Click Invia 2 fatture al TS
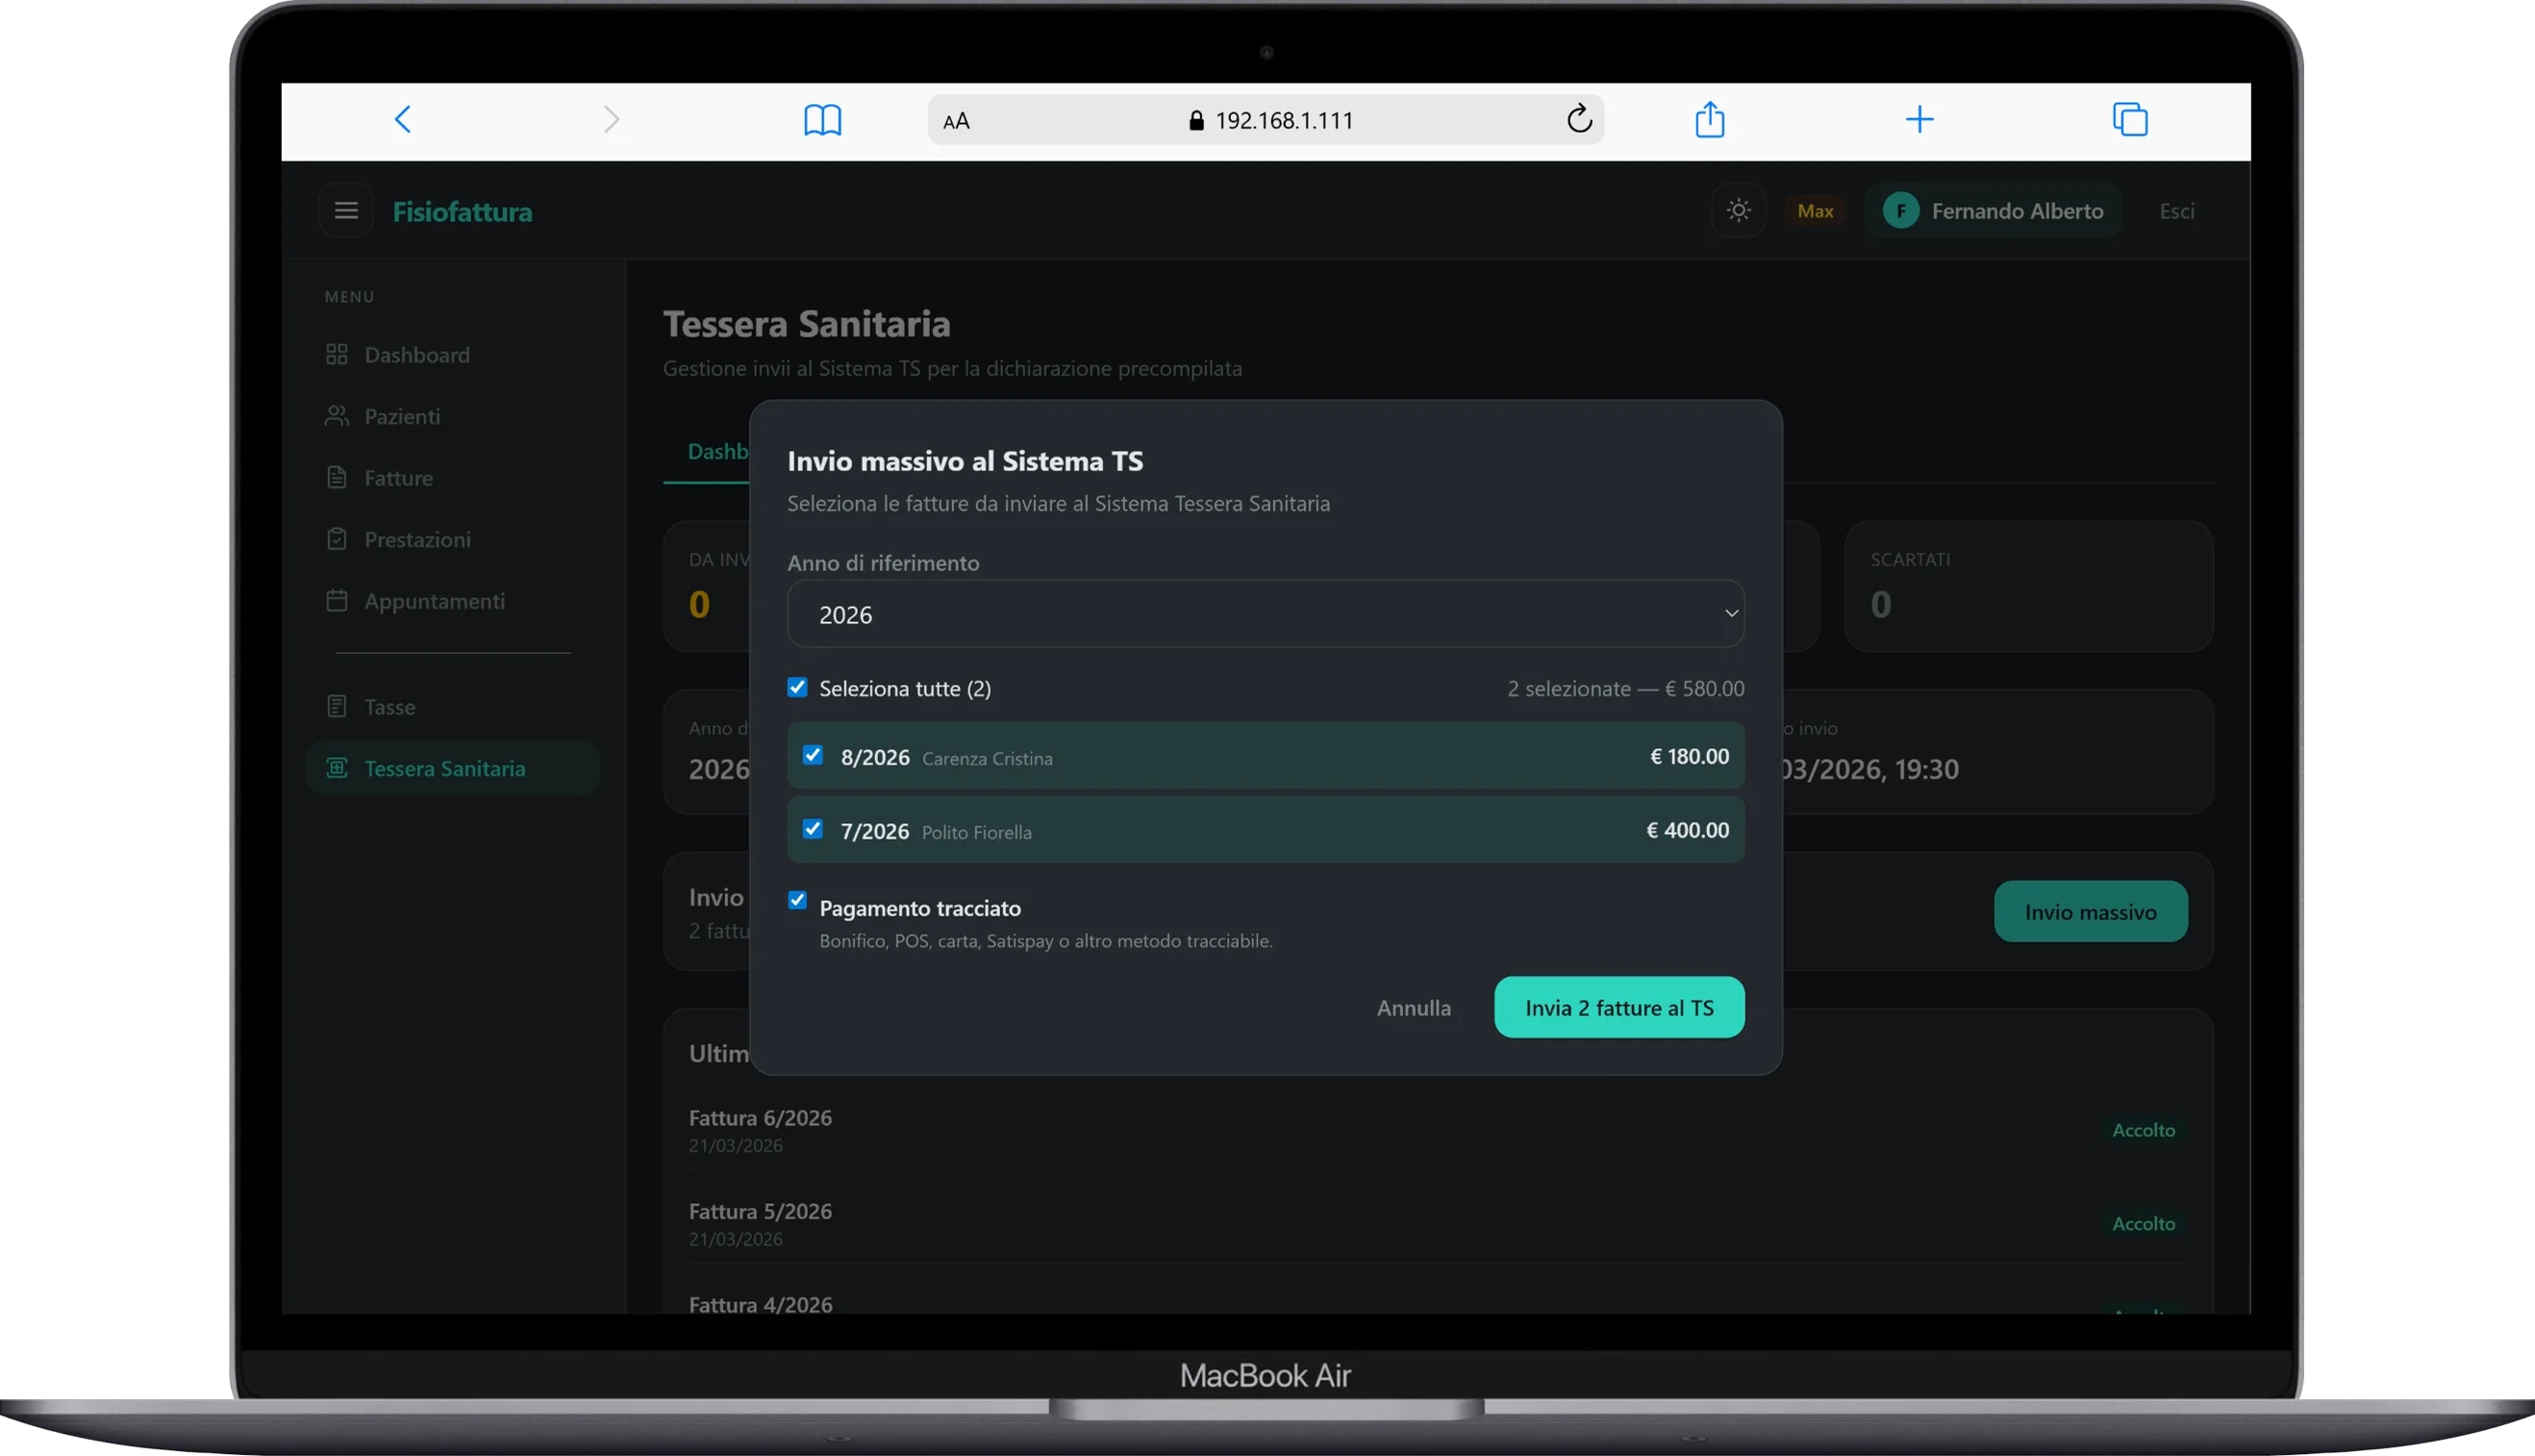This screenshot has width=2535, height=1456. tap(1619, 1008)
